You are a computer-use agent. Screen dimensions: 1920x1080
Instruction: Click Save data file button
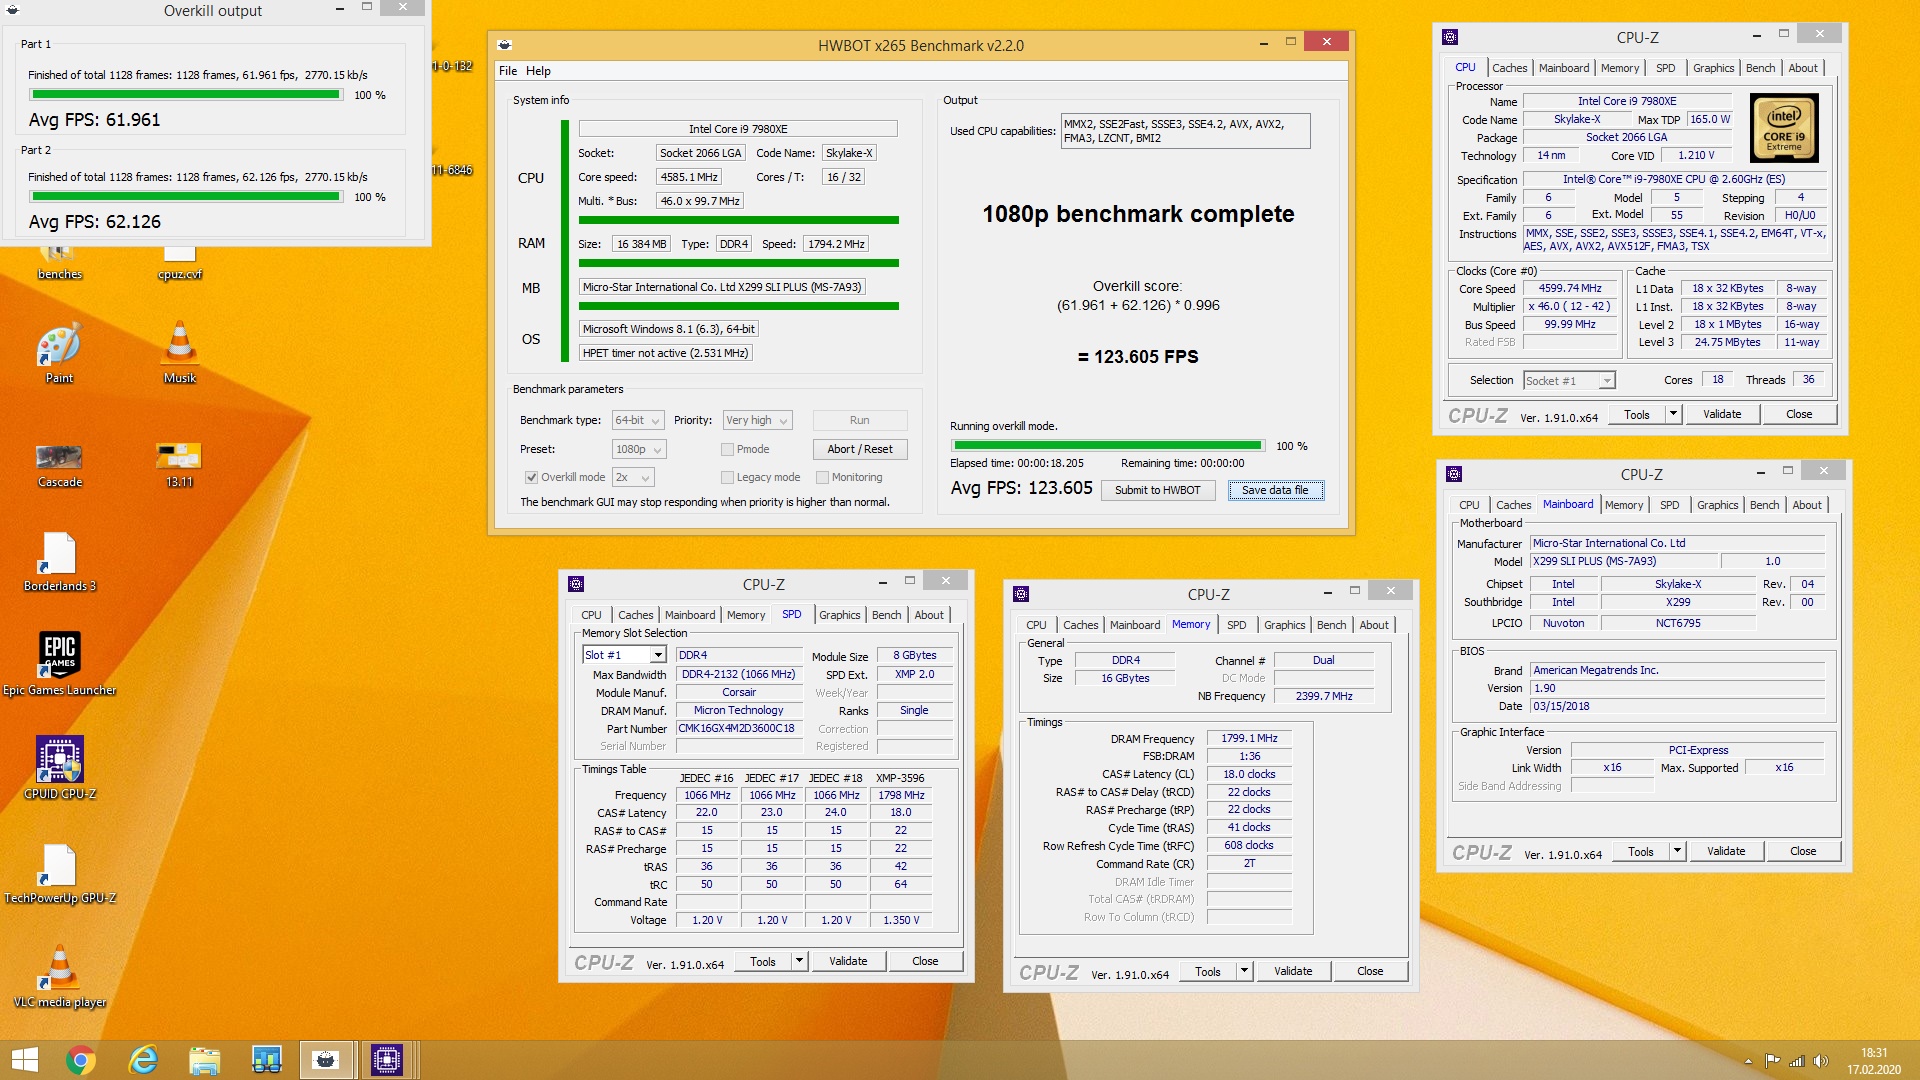point(1275,490)
